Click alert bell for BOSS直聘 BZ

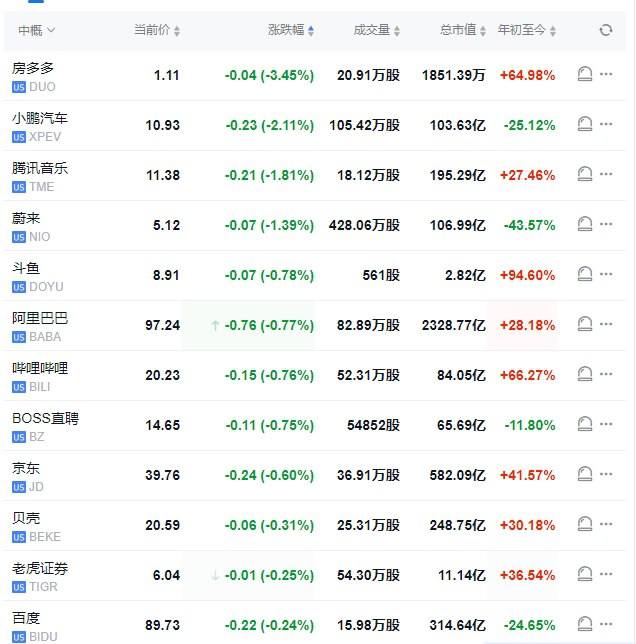585,424
